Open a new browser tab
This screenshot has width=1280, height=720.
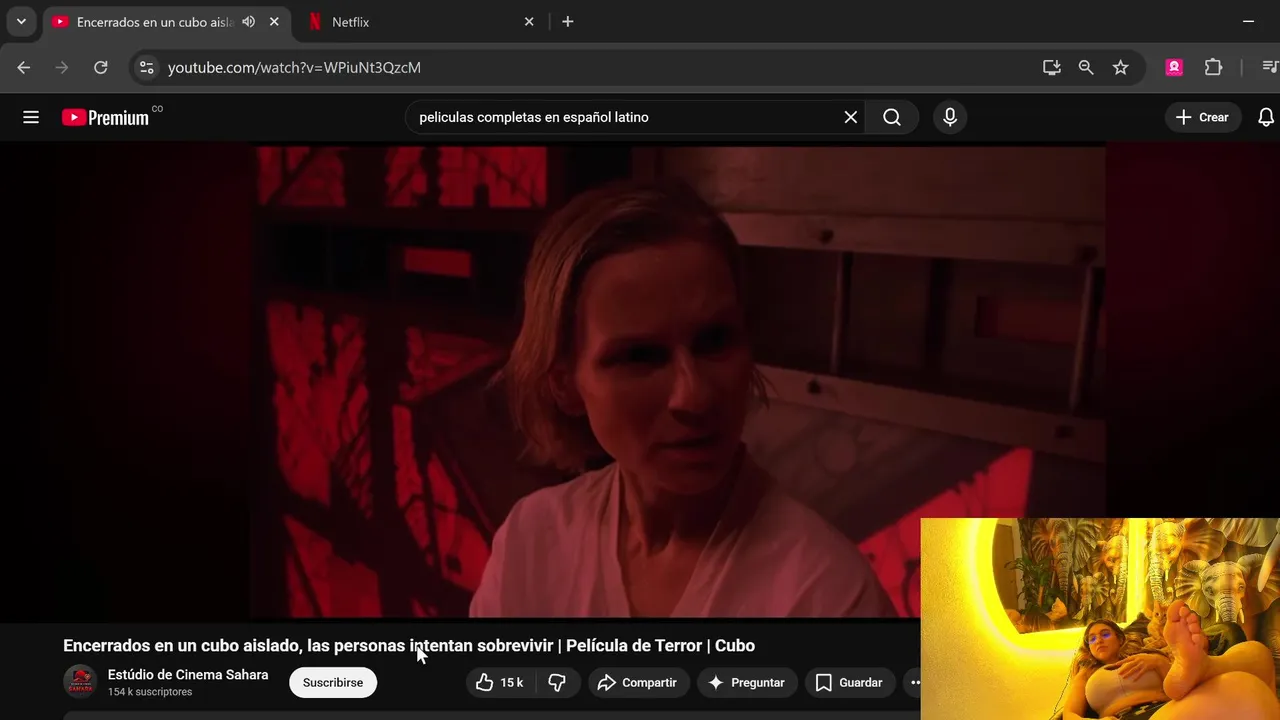567,22
